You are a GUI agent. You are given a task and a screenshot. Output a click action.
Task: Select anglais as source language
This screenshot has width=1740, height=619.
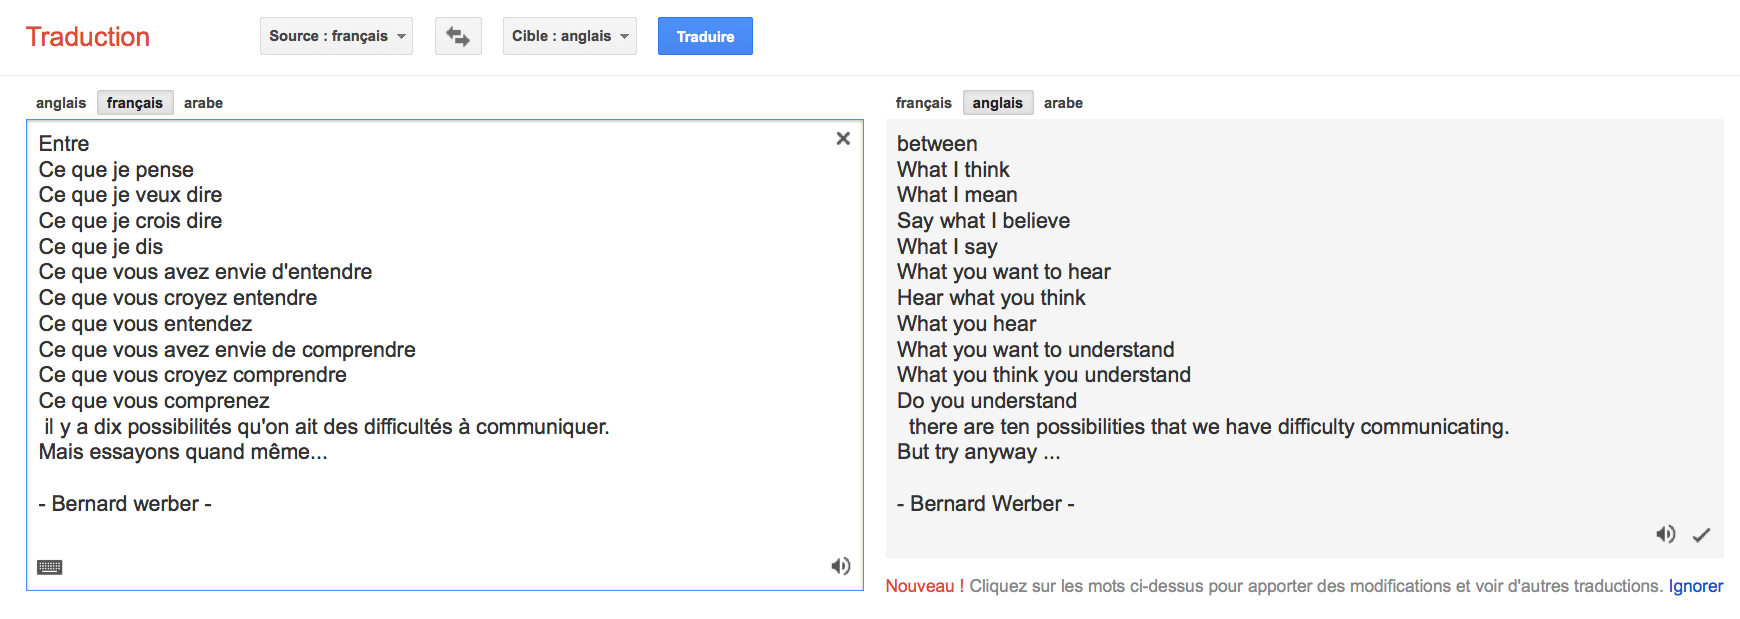[x=61, y=103]
